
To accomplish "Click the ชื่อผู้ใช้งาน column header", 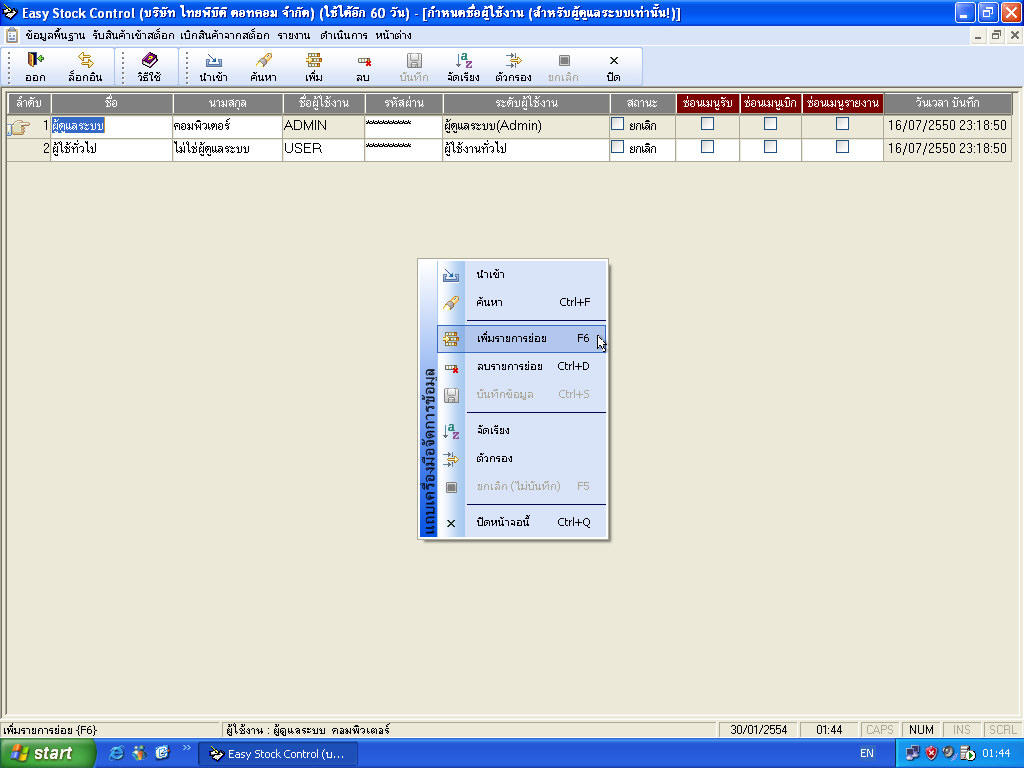I will tap(323, 103).
